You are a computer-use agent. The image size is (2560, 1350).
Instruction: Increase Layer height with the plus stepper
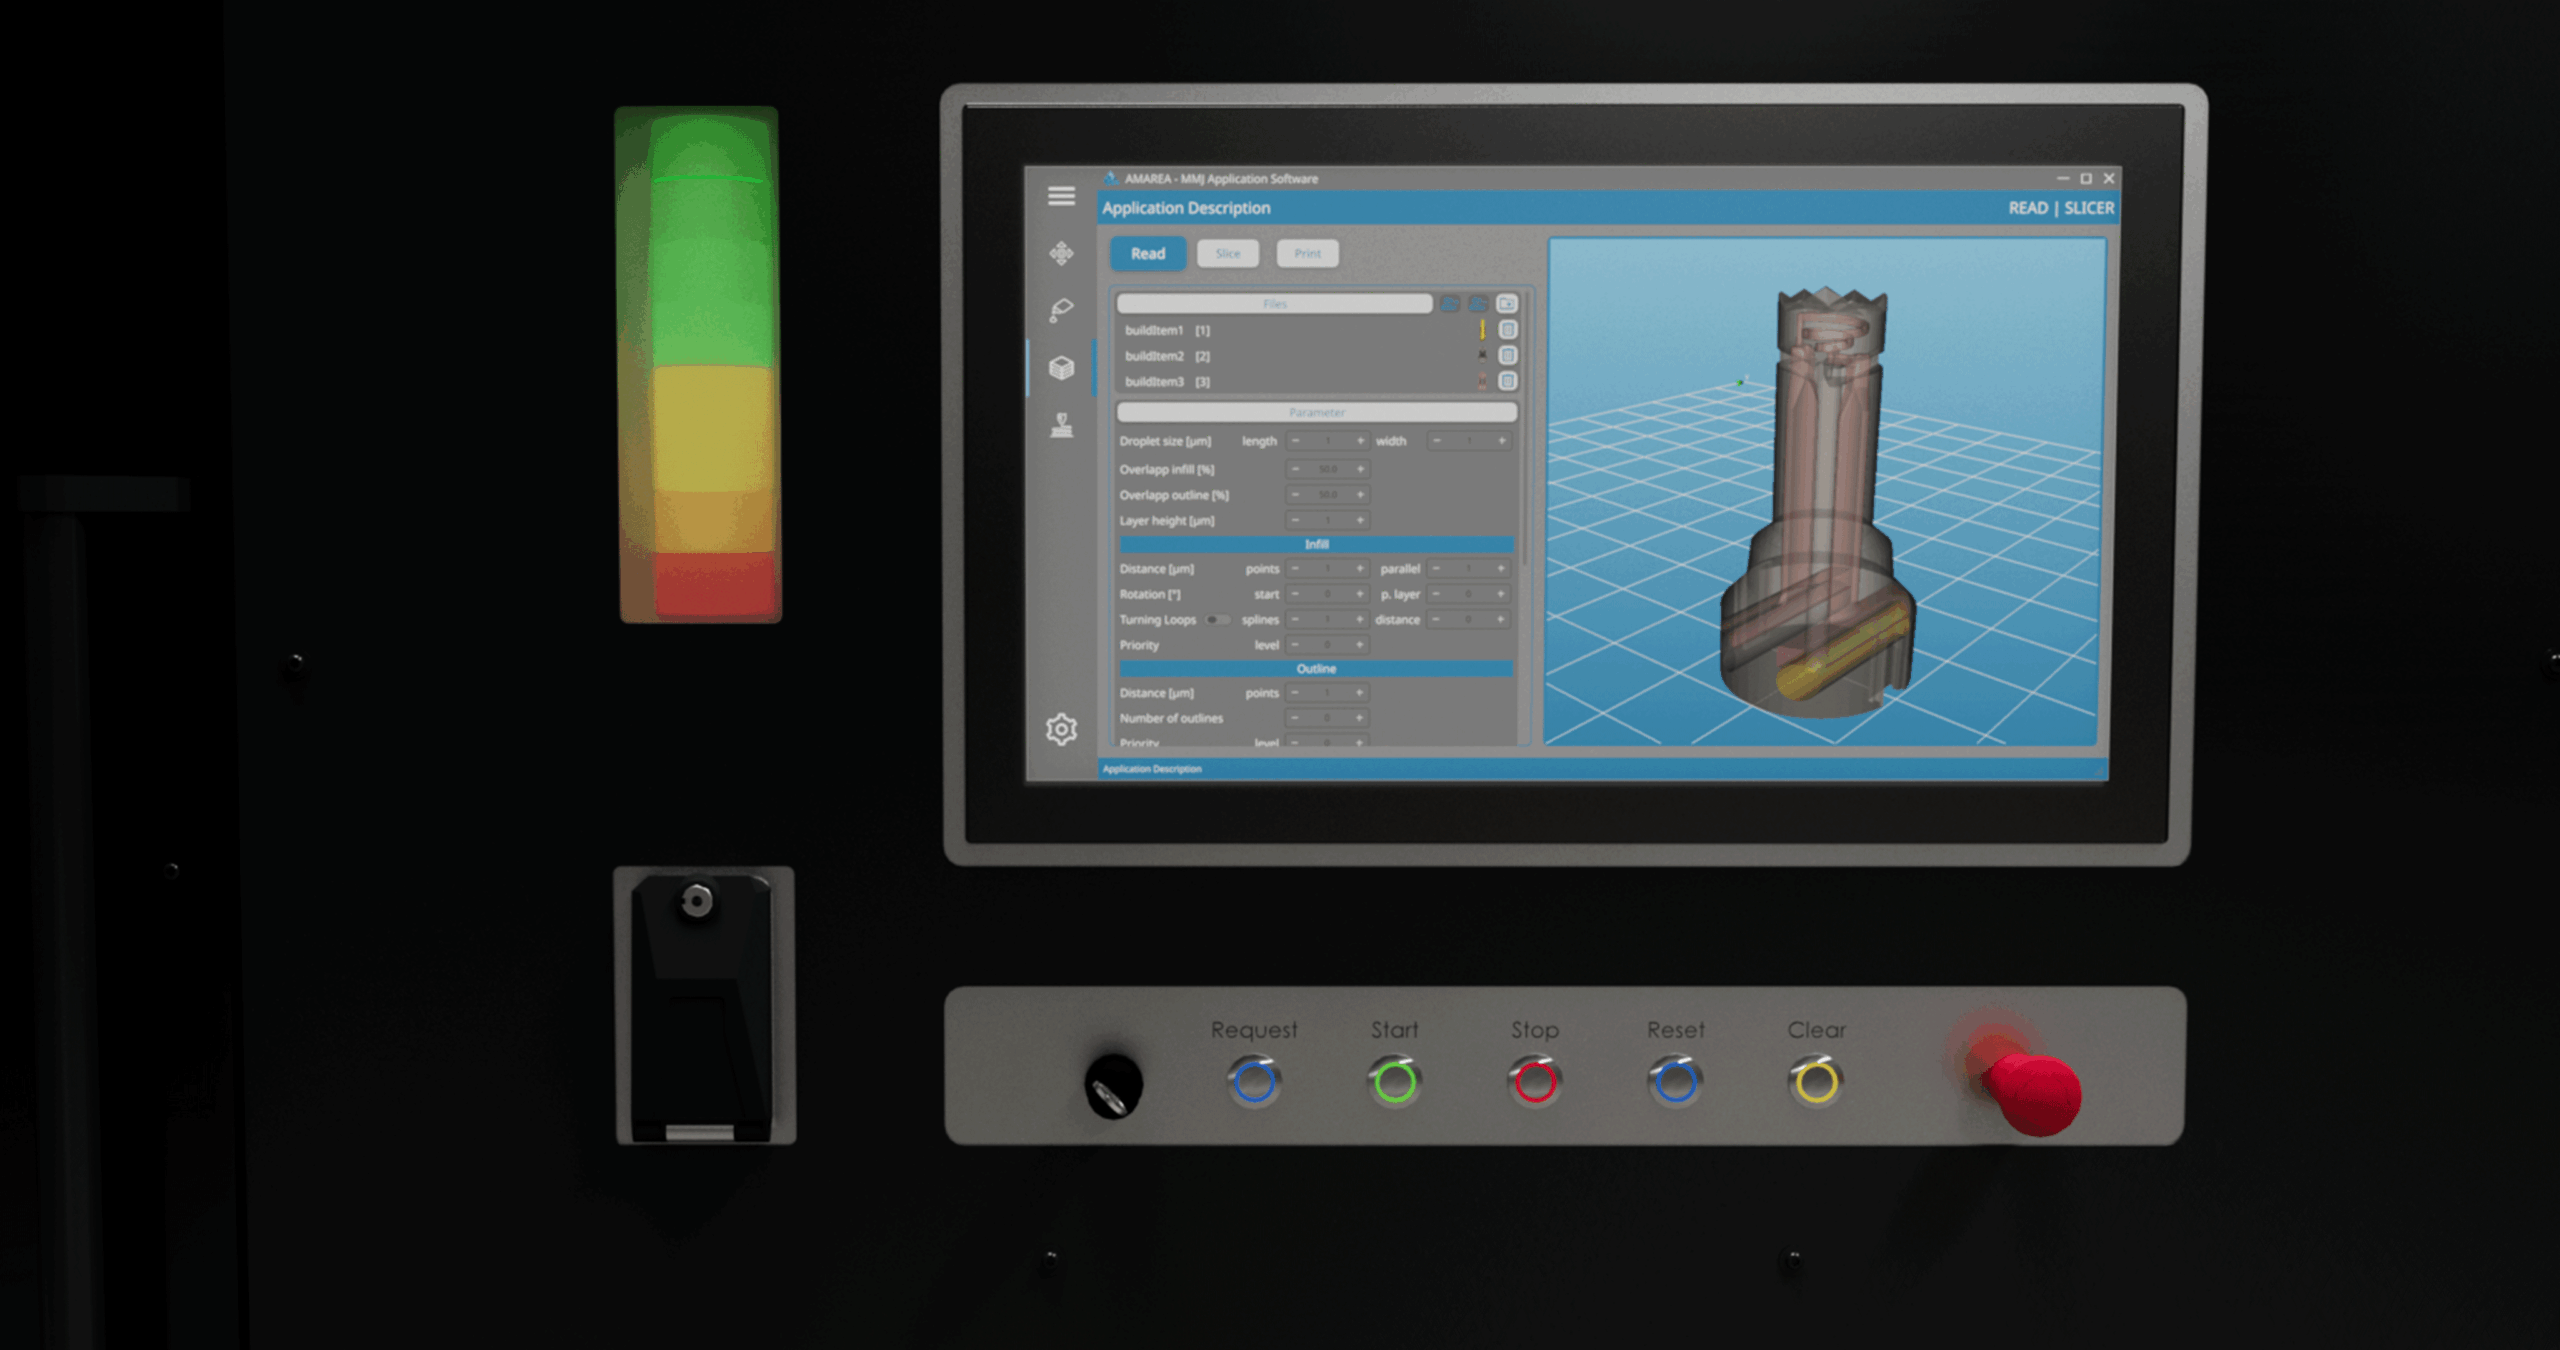point(1360,520)
